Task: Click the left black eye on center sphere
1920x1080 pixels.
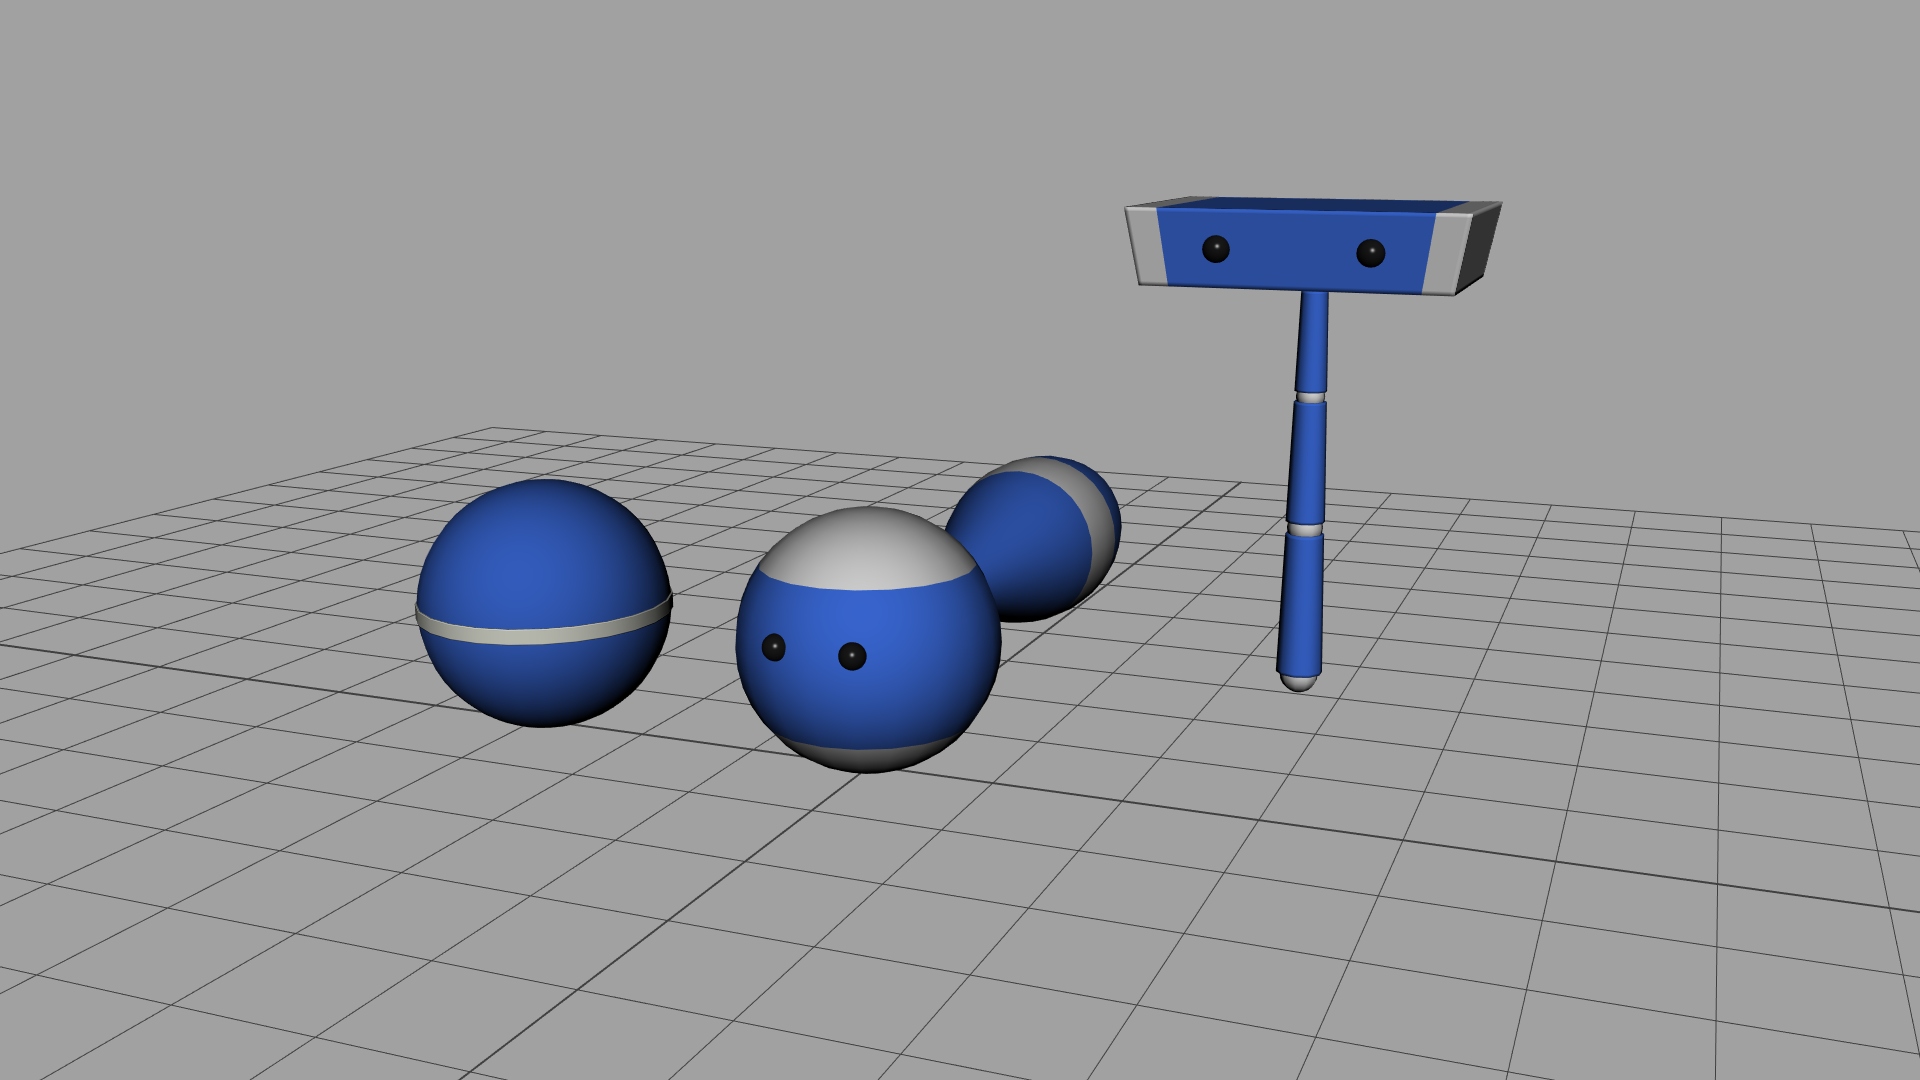Action: (x=773, y=648)
